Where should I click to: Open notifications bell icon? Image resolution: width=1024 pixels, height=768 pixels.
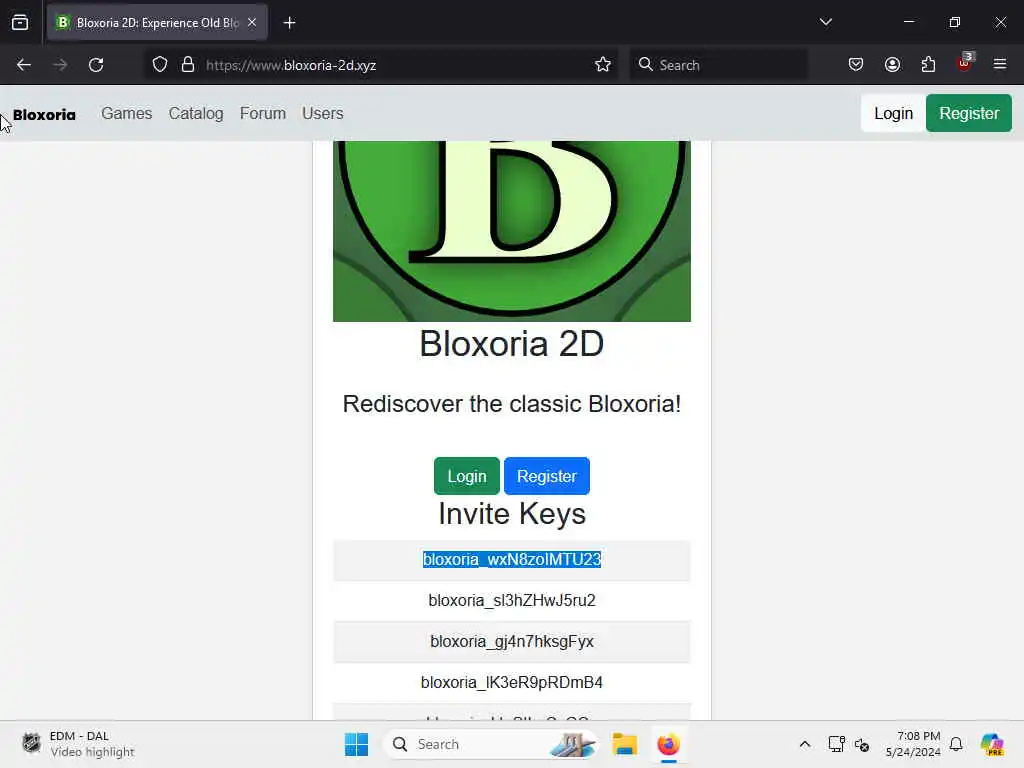coord(956,744)
